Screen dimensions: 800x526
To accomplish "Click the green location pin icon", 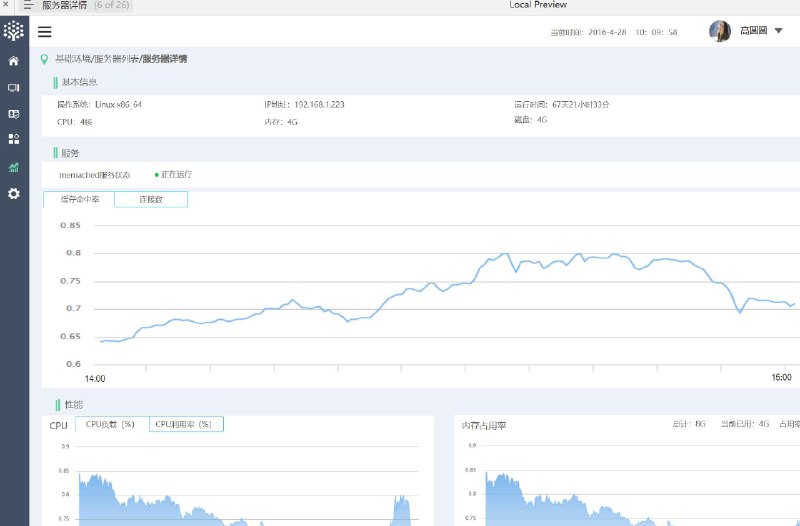I will pos(44,59).
